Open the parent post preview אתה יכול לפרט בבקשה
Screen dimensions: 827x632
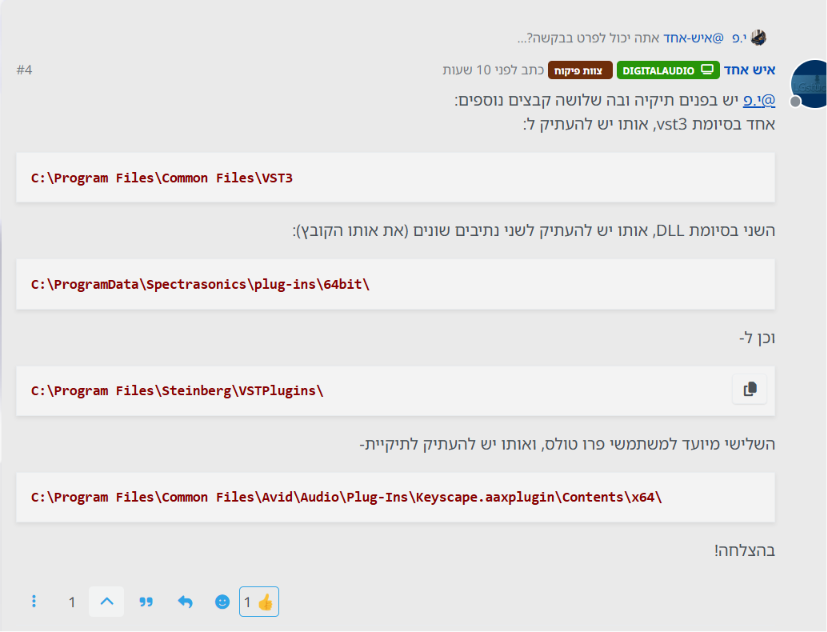(x=589, y=38)
